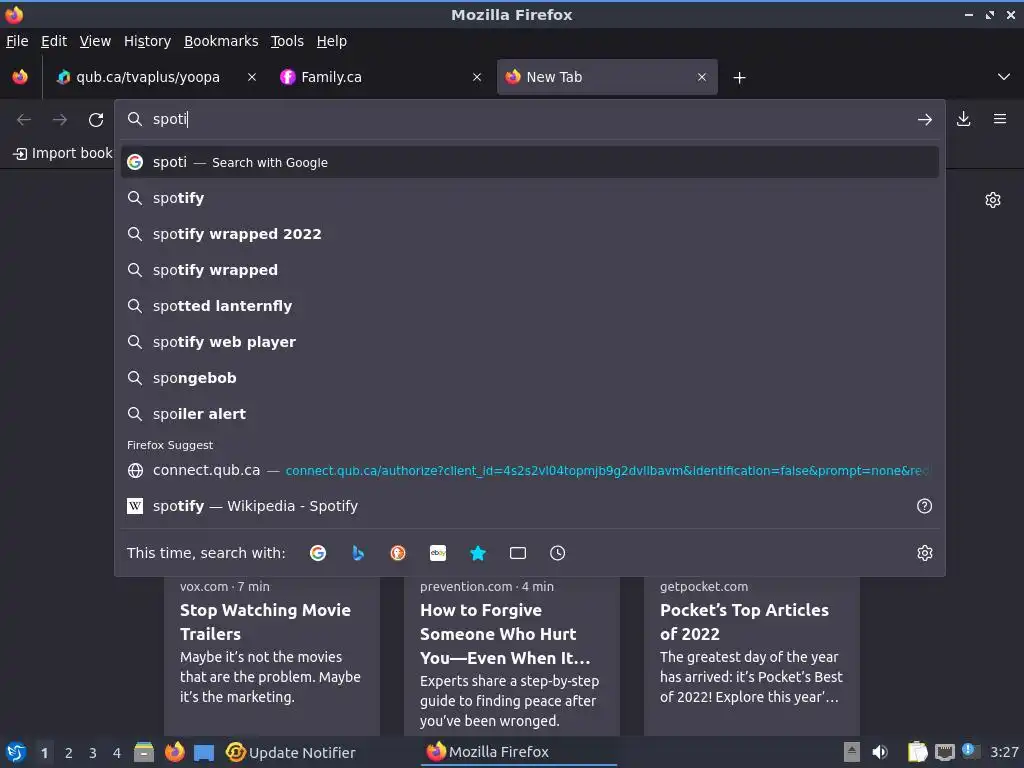Click inside the address bar text field
This screenshot has width=1024, height=768.
pyautogui.click(x=529, y=119)
